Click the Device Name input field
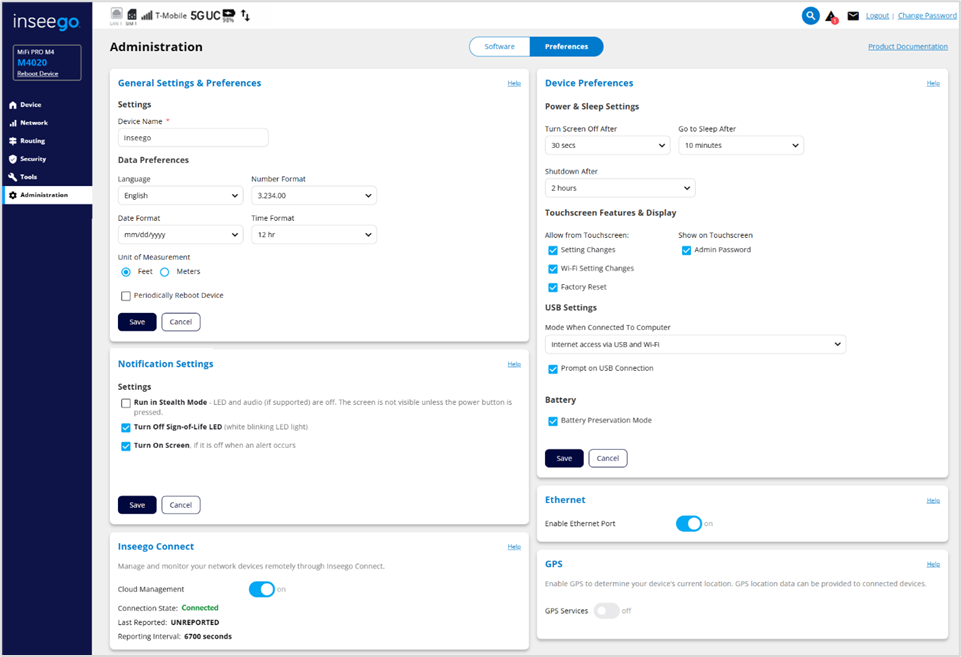The height and width of the screenshot is (657, 961). click(x=193, y=138)
